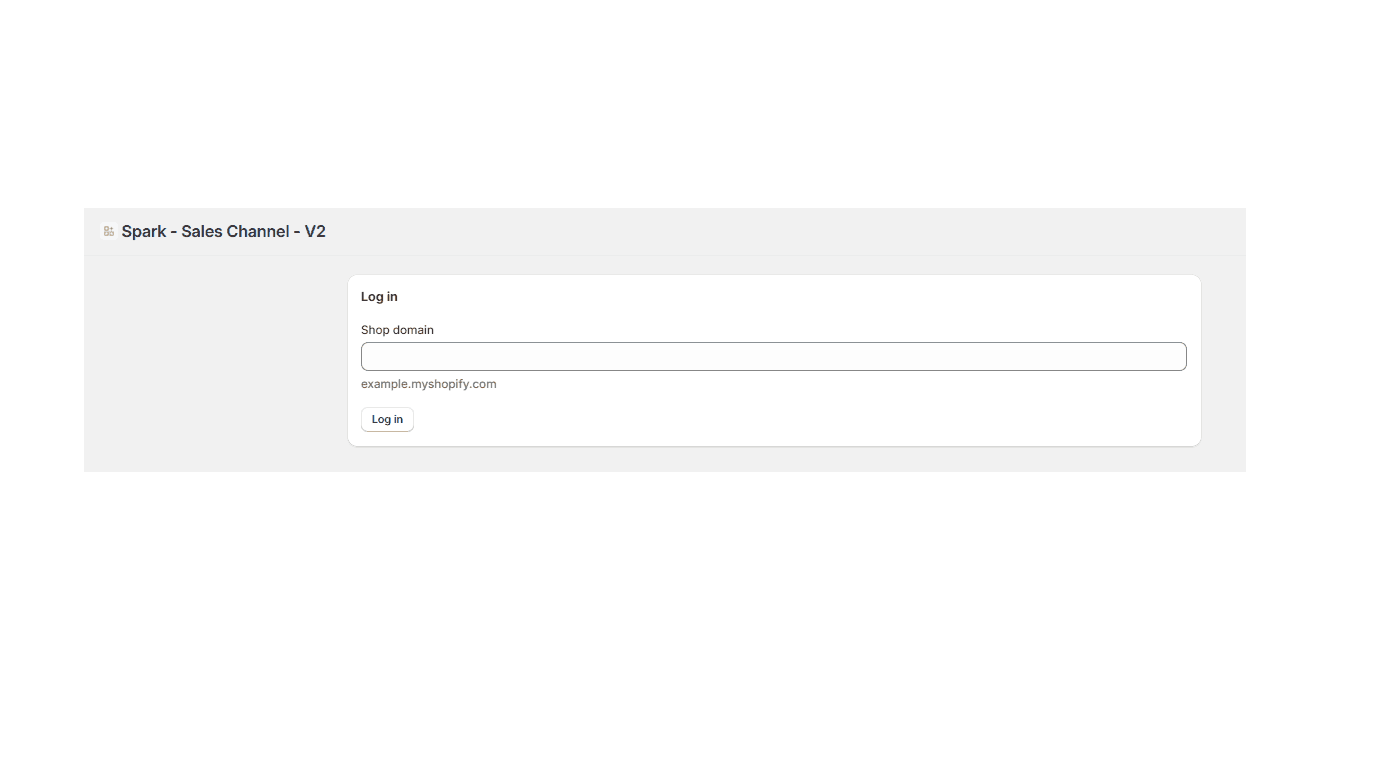Viewport: 1396px width, 758px height.
Task: Click the small icon left of Spark
Action: coord(108,231)
